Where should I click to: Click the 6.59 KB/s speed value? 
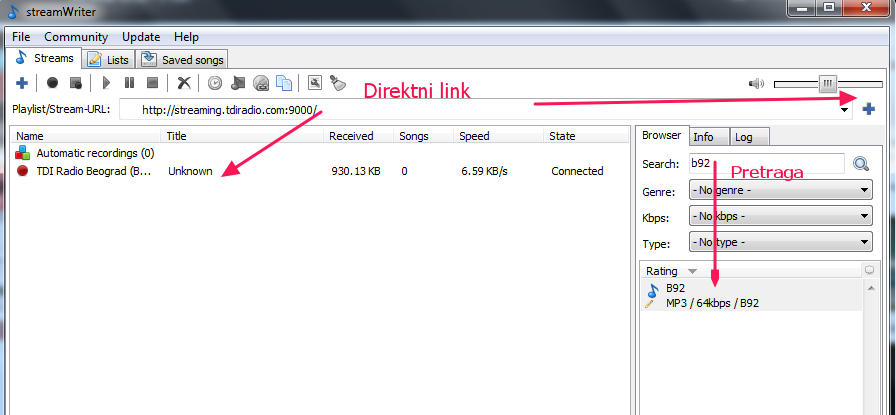(x=485, y=171)
